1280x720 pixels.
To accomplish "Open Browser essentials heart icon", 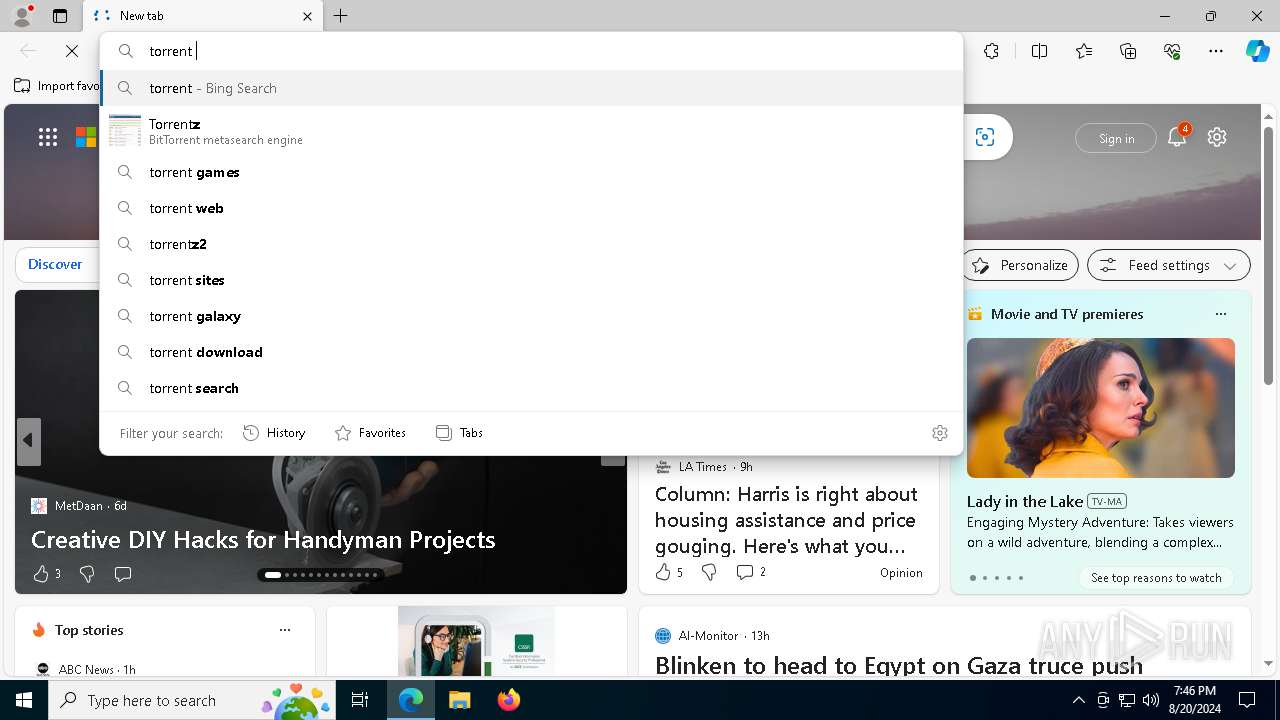I will 1172,51.
